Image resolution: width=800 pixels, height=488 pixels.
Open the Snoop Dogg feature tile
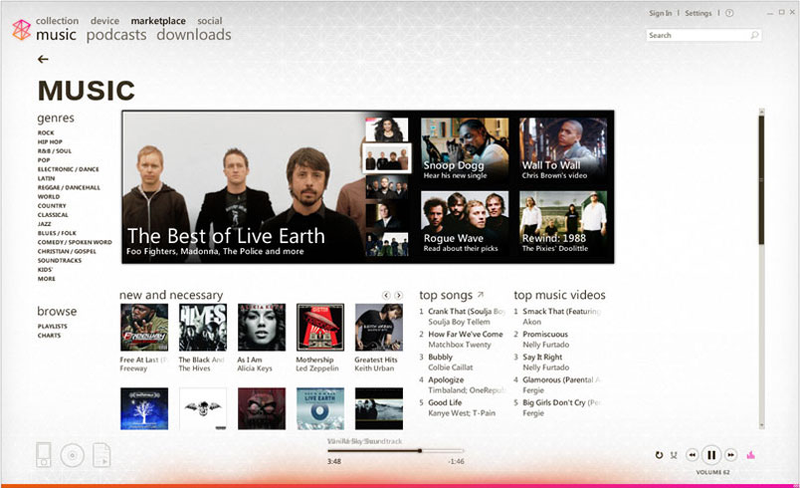pyautogui.click(x=465, y=149)
